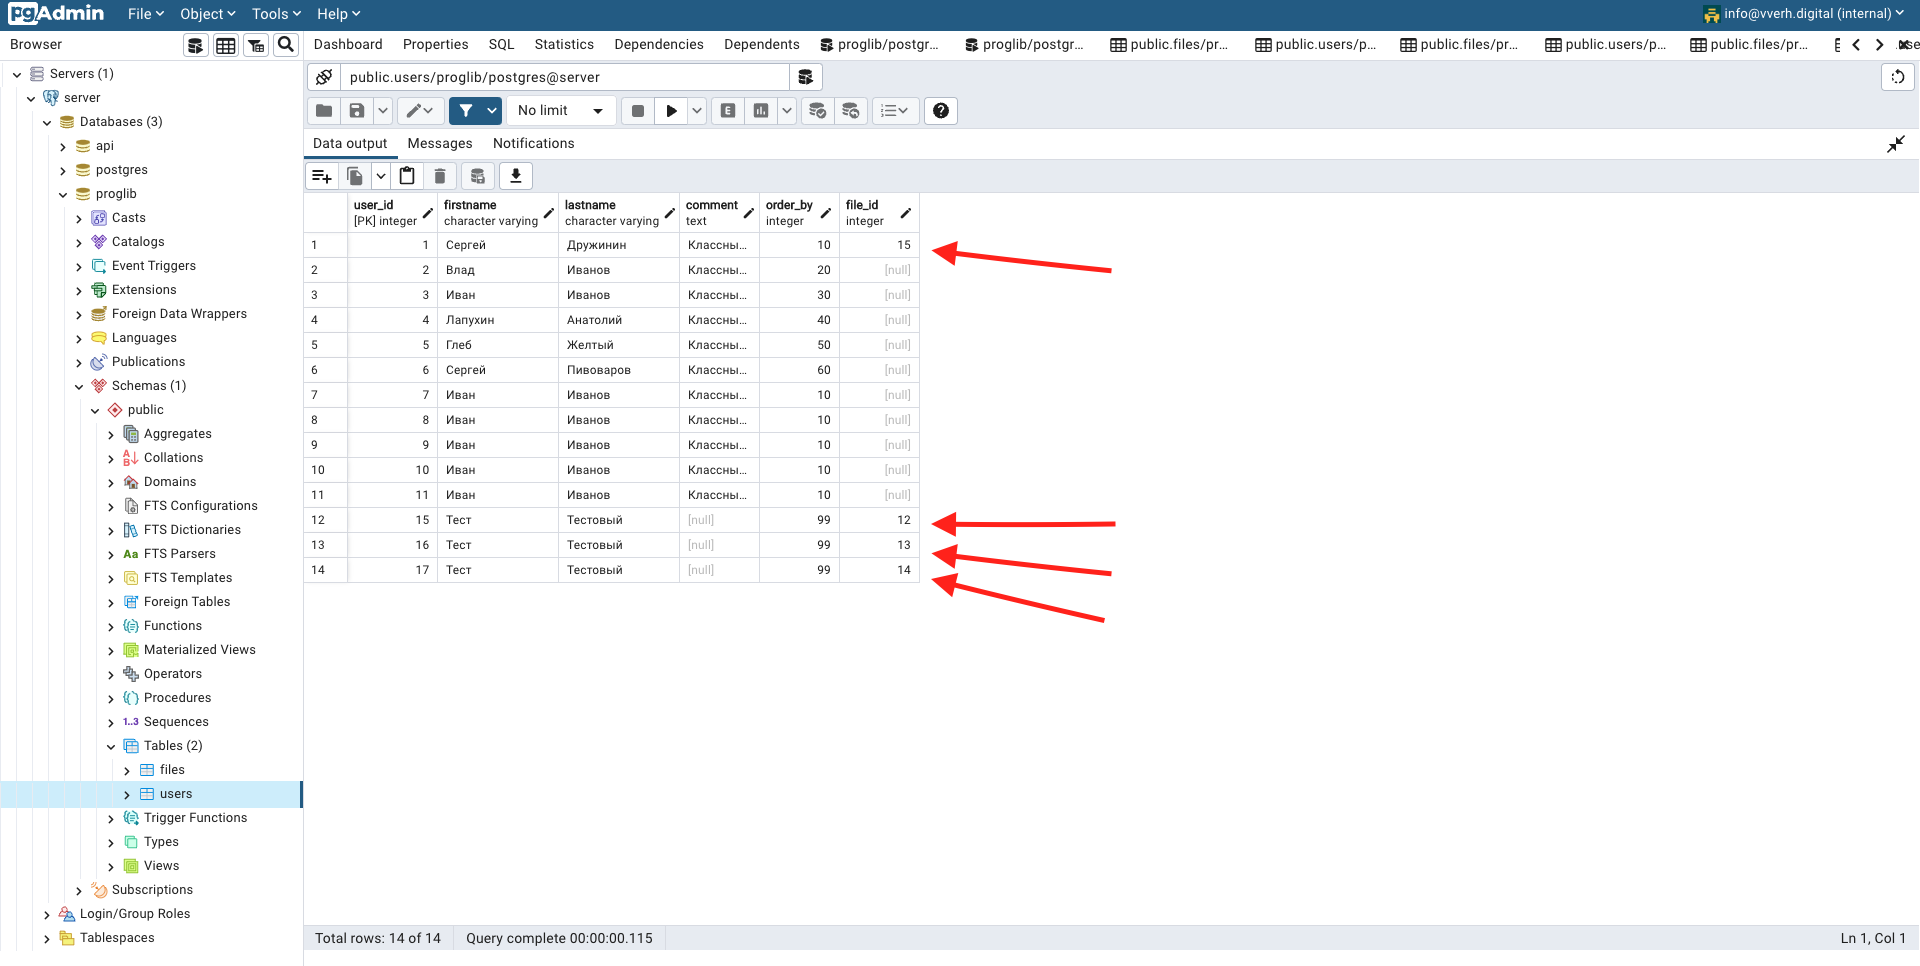Open the Execute options dropdown arrow
The image size is (1920, 966).
(697, 111)
